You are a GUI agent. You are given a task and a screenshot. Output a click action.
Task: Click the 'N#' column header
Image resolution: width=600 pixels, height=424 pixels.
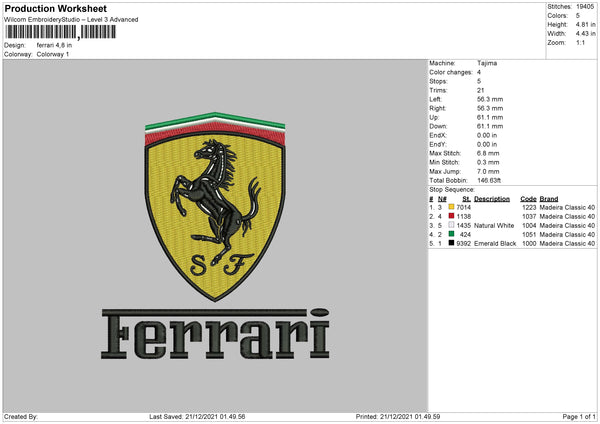(442, 199)
